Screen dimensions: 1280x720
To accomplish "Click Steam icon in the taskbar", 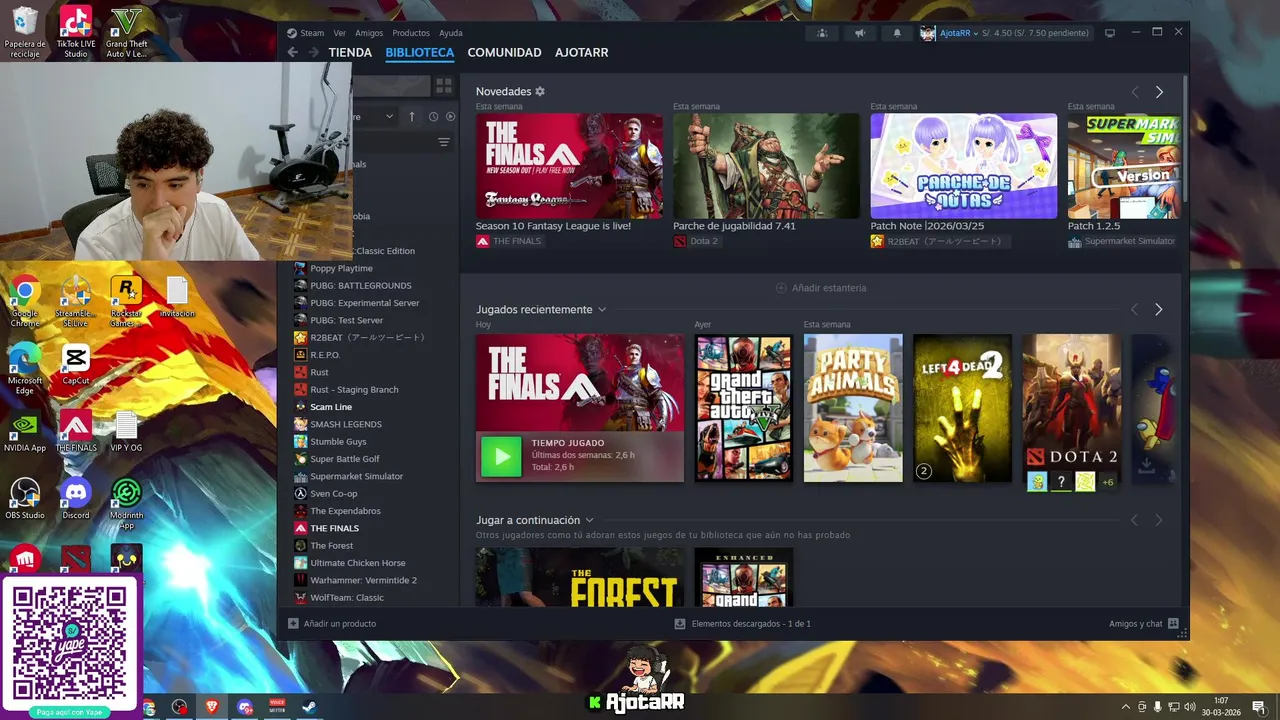I will [x=310, y=707].
